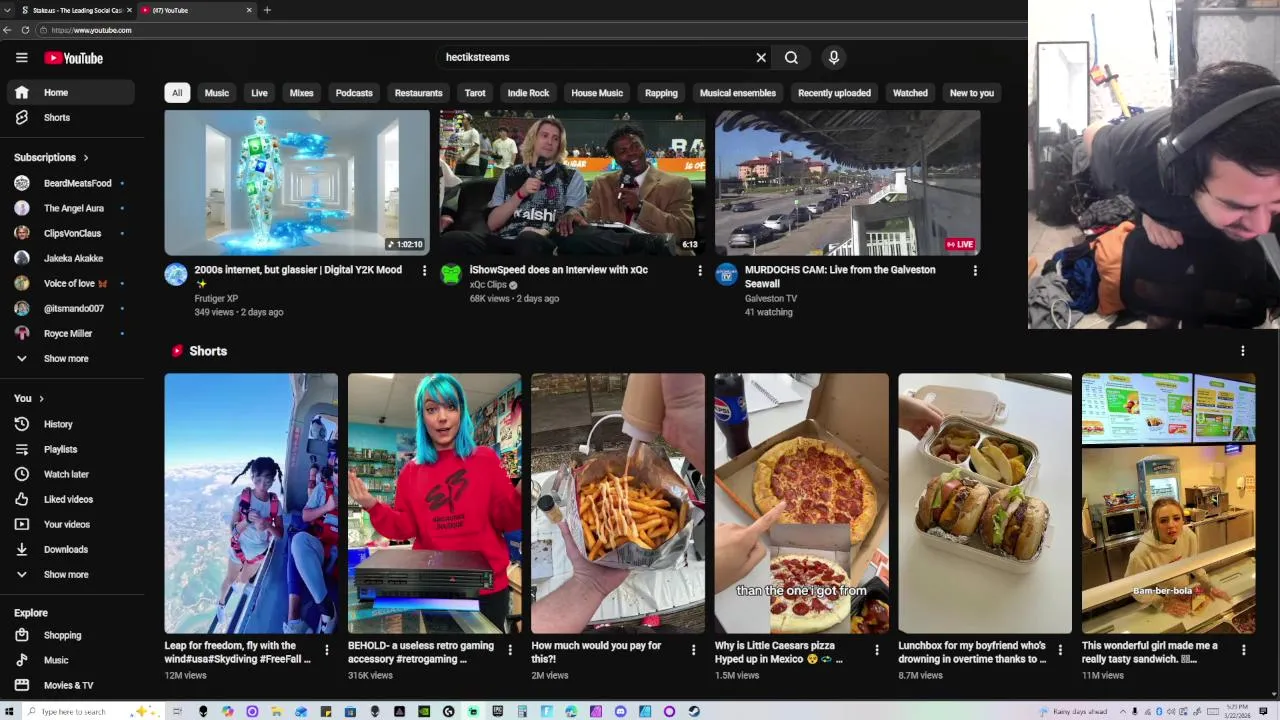1280x720 pixels.
Task: Open Playlists in the sidebar
Action: (x=69, y=449)
